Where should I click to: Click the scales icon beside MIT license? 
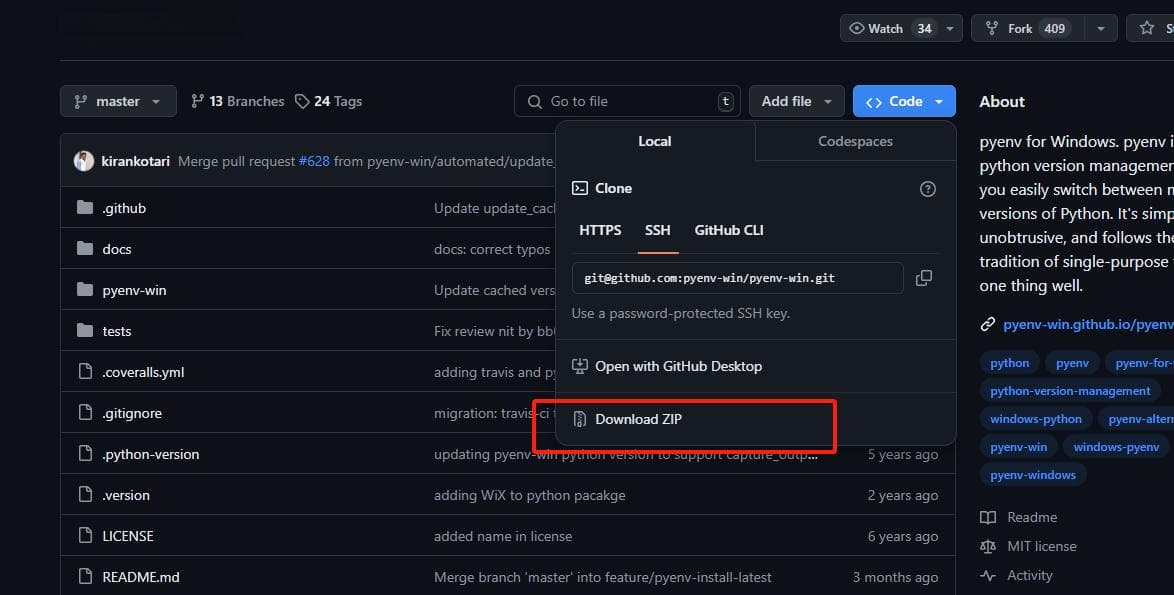click(988, 546)
